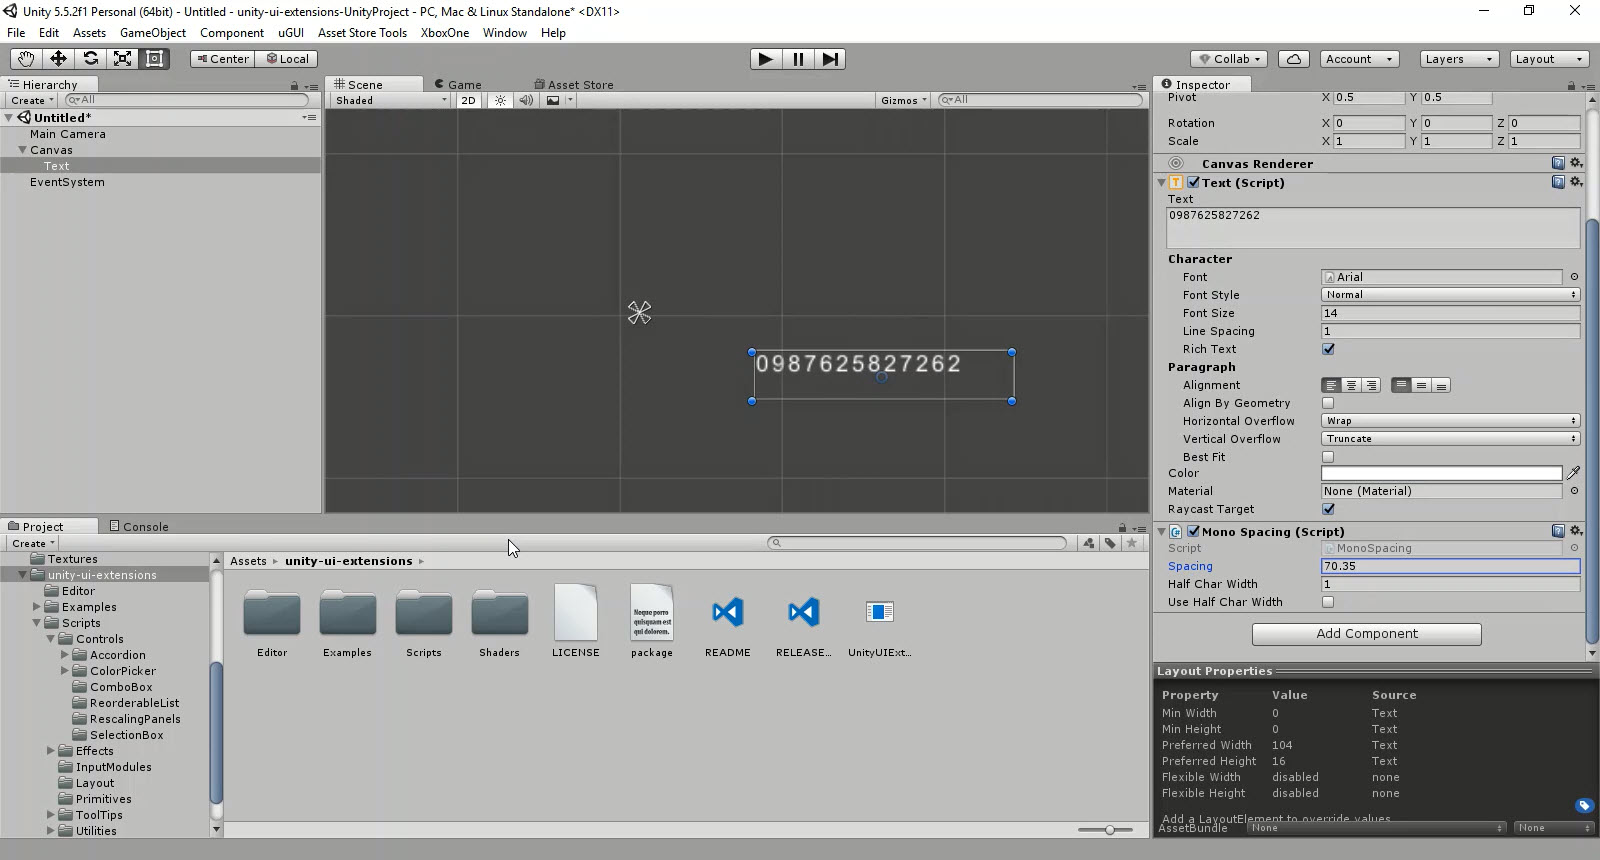Image resolution: width=1600 pixels, height=860 pixels.
Task: Select bottom vertical alignment
Action: (x=1441, y=385)
